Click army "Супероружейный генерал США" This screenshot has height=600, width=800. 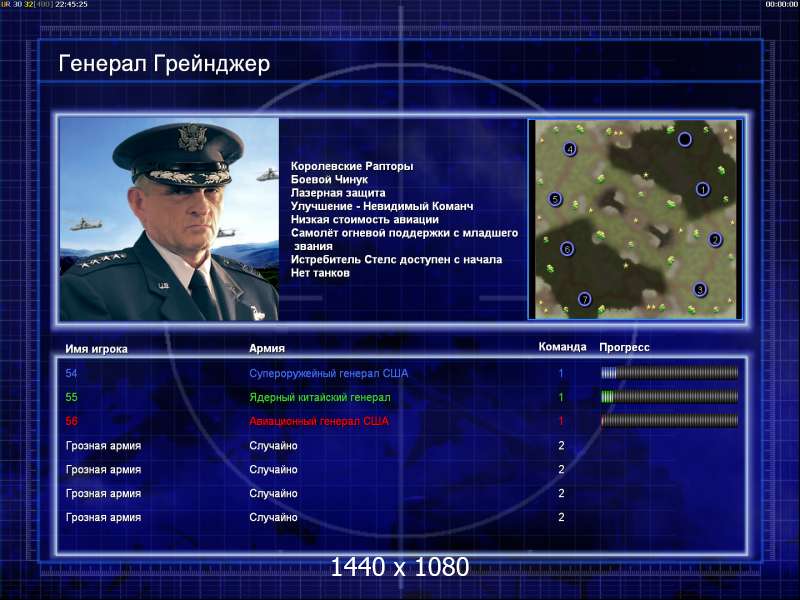[329, 373]
